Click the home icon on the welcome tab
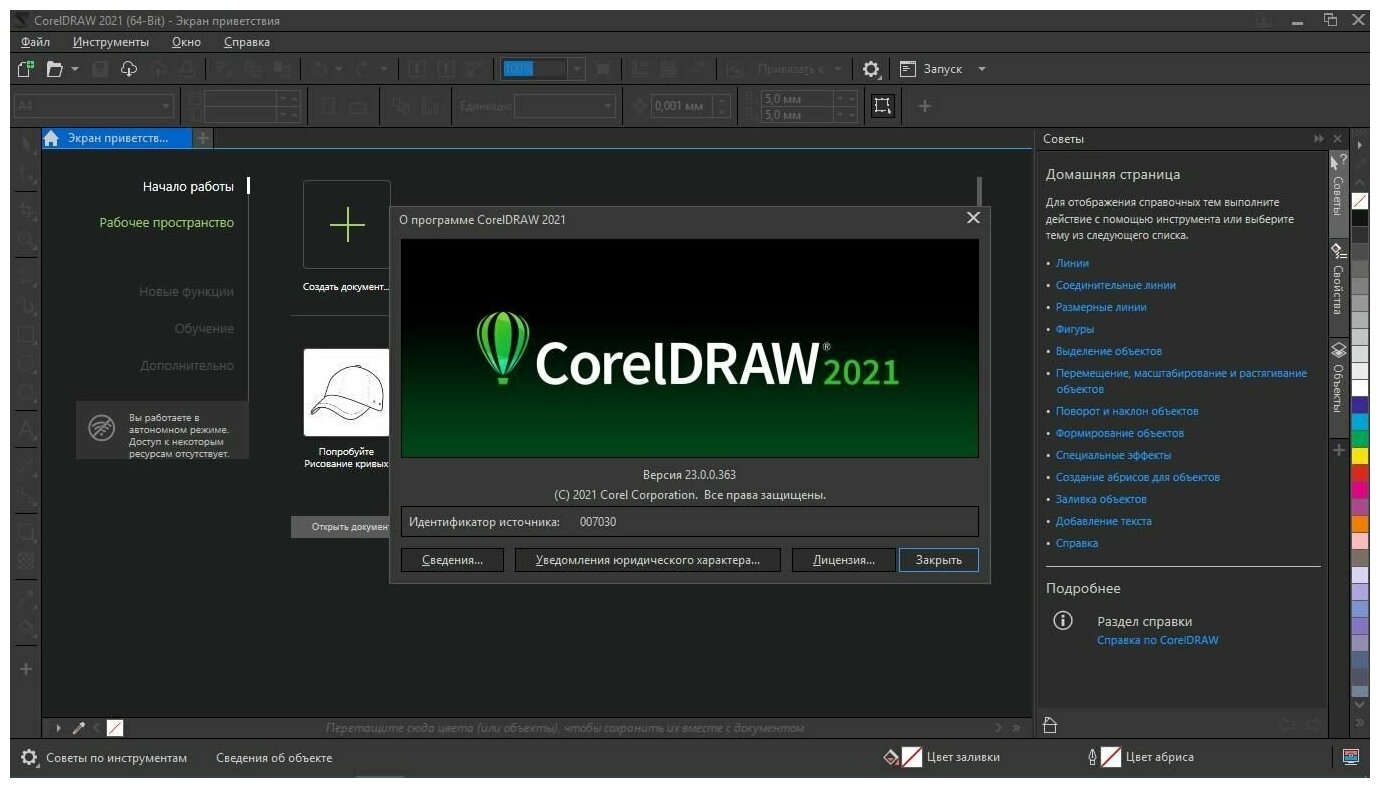The width and height of the screenshot is (1380, 788). [x=52, y=139]
